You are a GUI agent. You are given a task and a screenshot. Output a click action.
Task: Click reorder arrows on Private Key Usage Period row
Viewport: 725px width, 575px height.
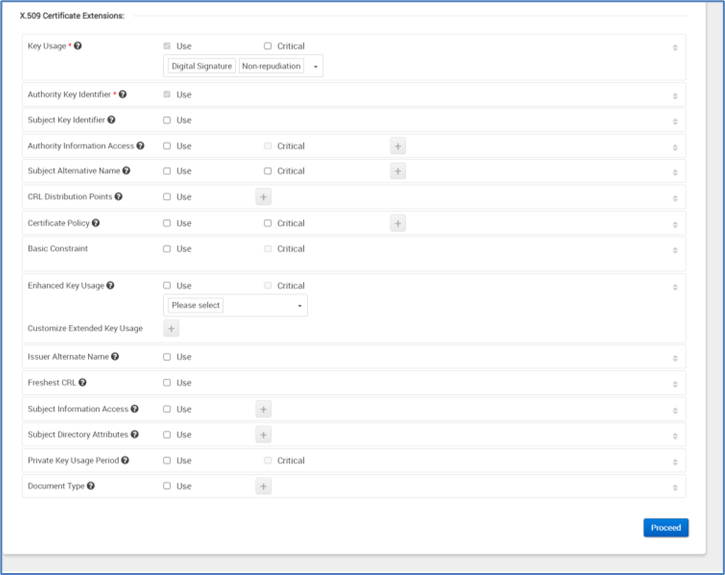pyautogui.click(x=675, y=462)
